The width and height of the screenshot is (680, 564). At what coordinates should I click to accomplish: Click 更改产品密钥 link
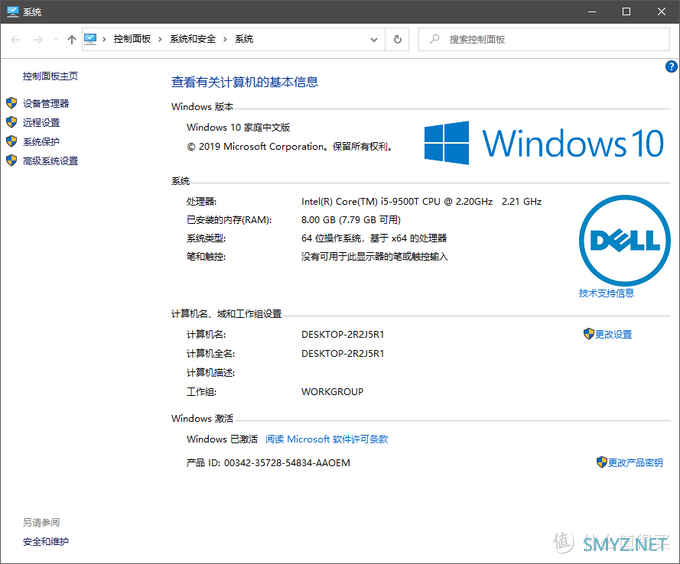(x=635, y=463)
